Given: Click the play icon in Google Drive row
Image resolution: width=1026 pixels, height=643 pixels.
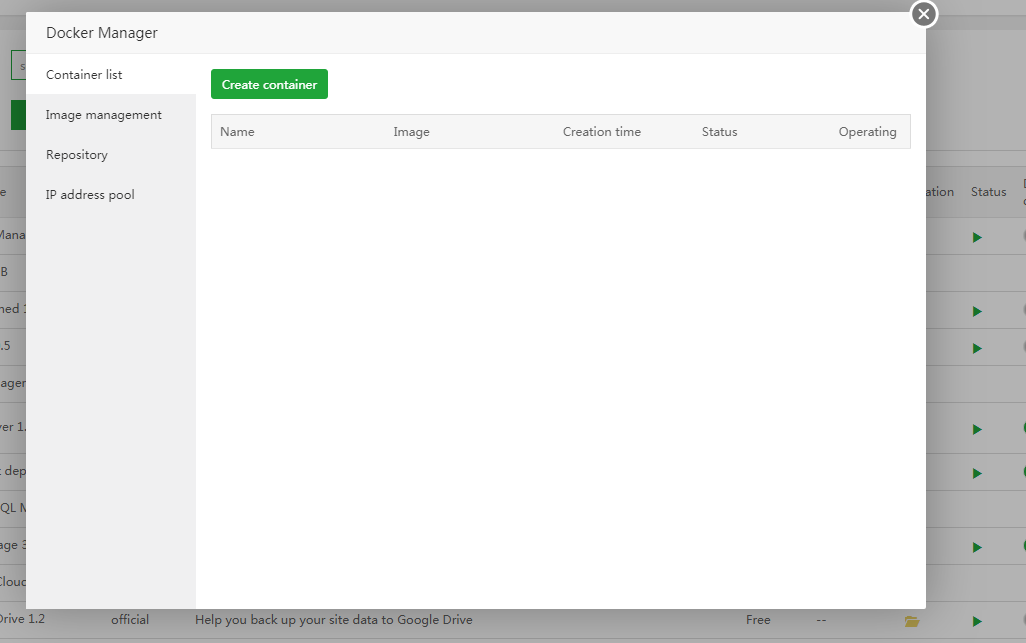Looking at the screenshot, I should 977,621.
